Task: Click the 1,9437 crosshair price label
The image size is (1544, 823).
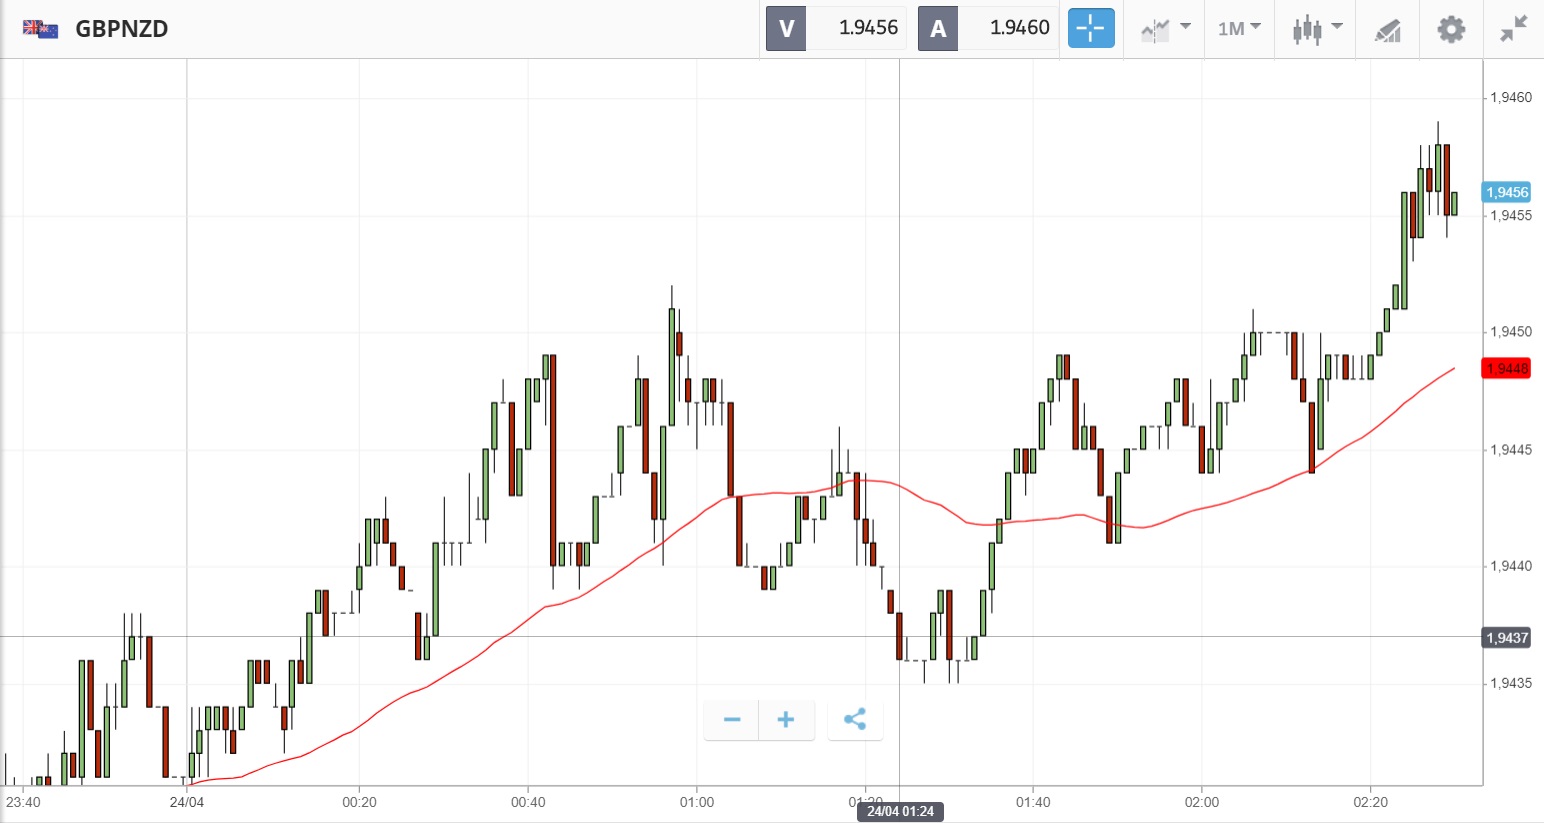Action: (x=1506, y=638)
